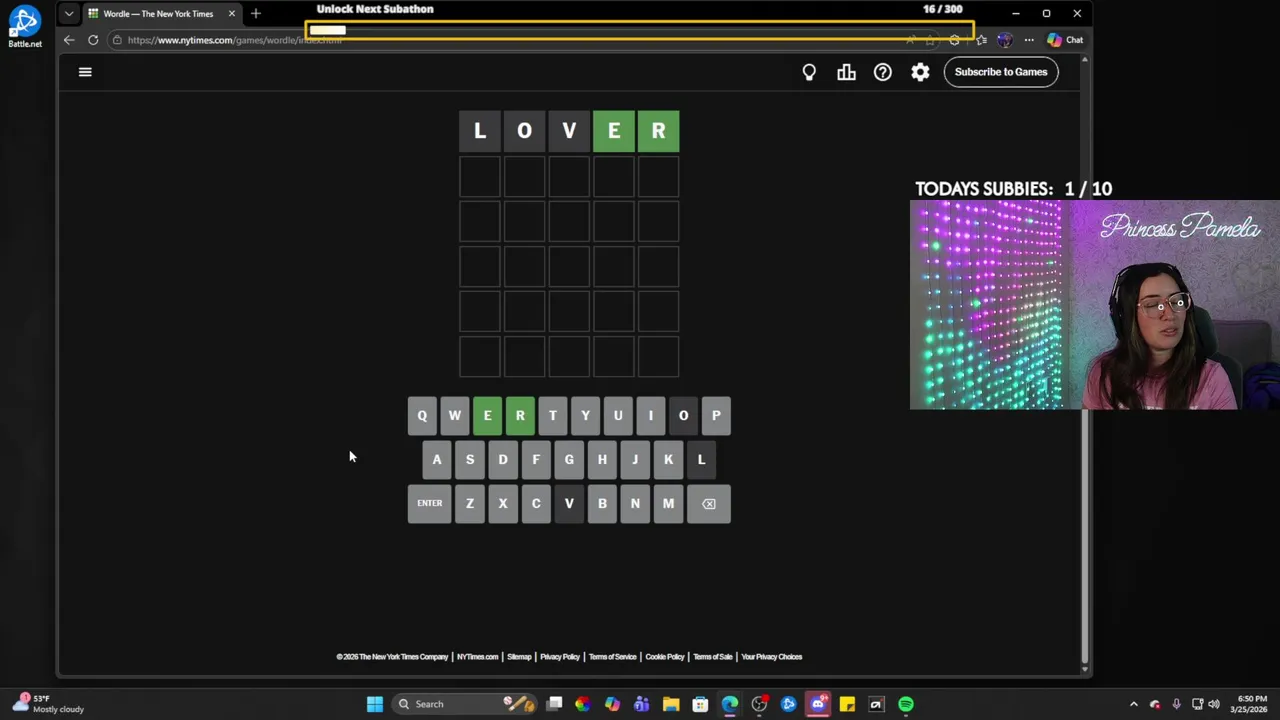Tap the A key
Screen dimensions: 1280x720
pos(437,460)
